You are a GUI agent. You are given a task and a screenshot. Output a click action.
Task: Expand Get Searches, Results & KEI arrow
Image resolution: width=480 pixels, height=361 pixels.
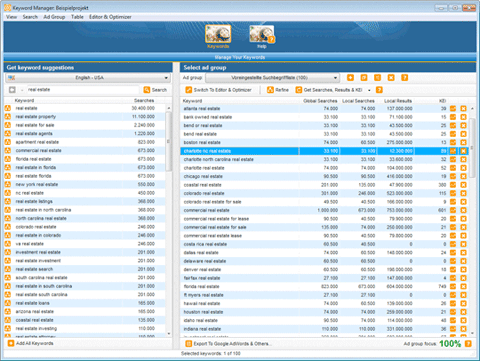point(369,90)
